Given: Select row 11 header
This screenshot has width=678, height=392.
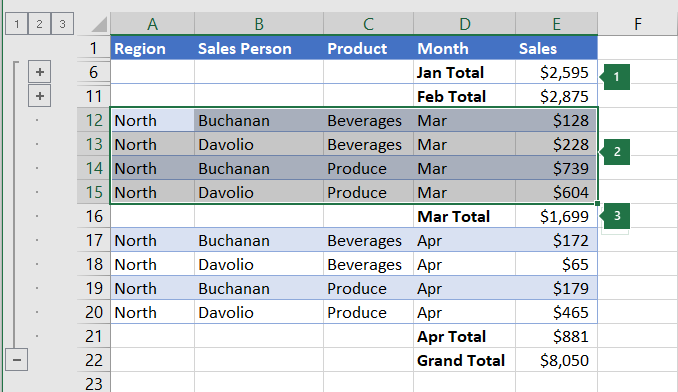Looking at the screenshot, I should pos(93,96).
